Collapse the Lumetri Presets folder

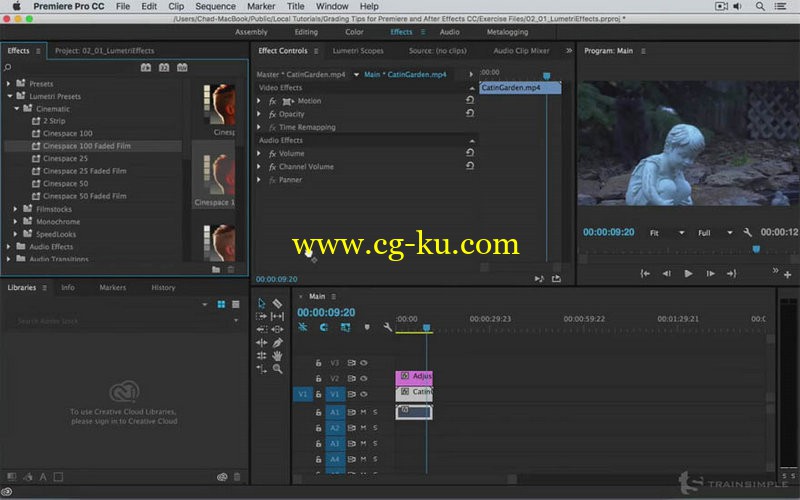pos(9,96)
